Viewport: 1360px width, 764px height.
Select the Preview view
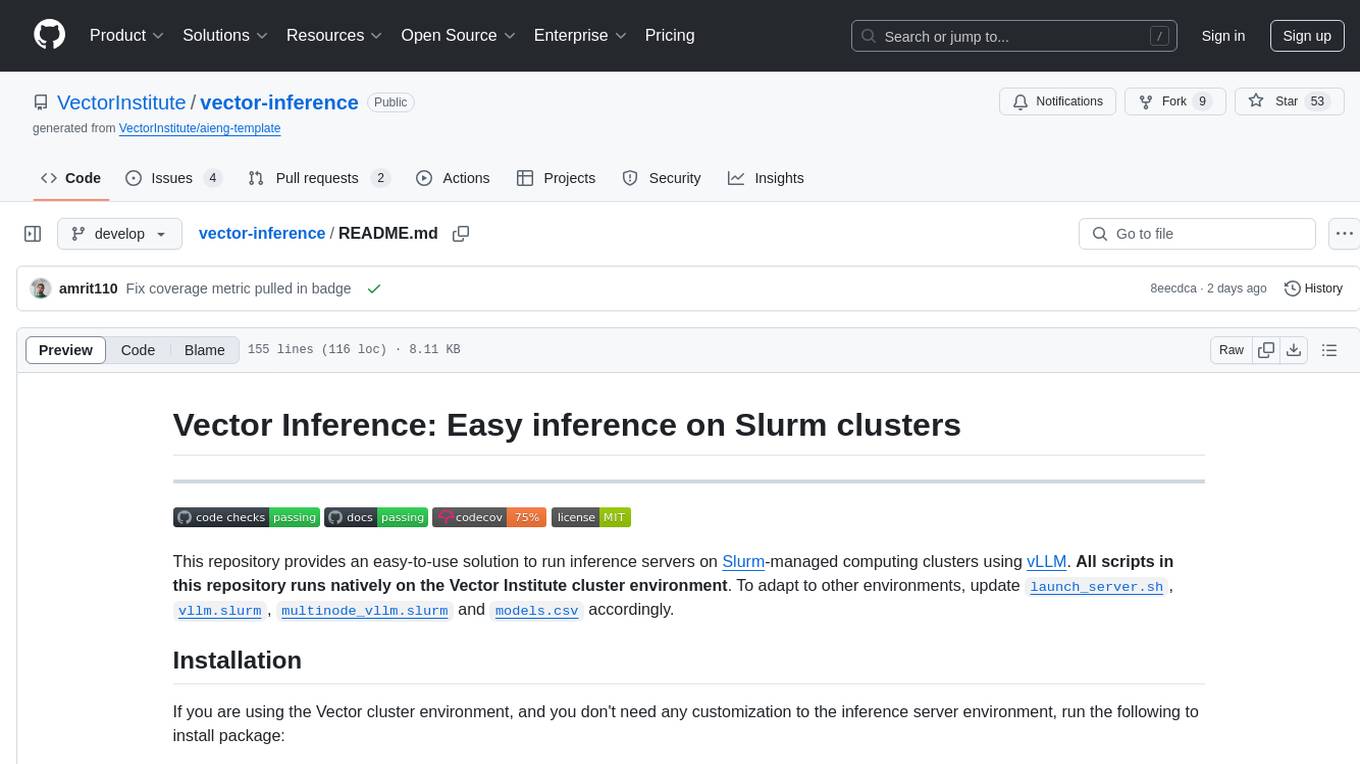(66, 350)
